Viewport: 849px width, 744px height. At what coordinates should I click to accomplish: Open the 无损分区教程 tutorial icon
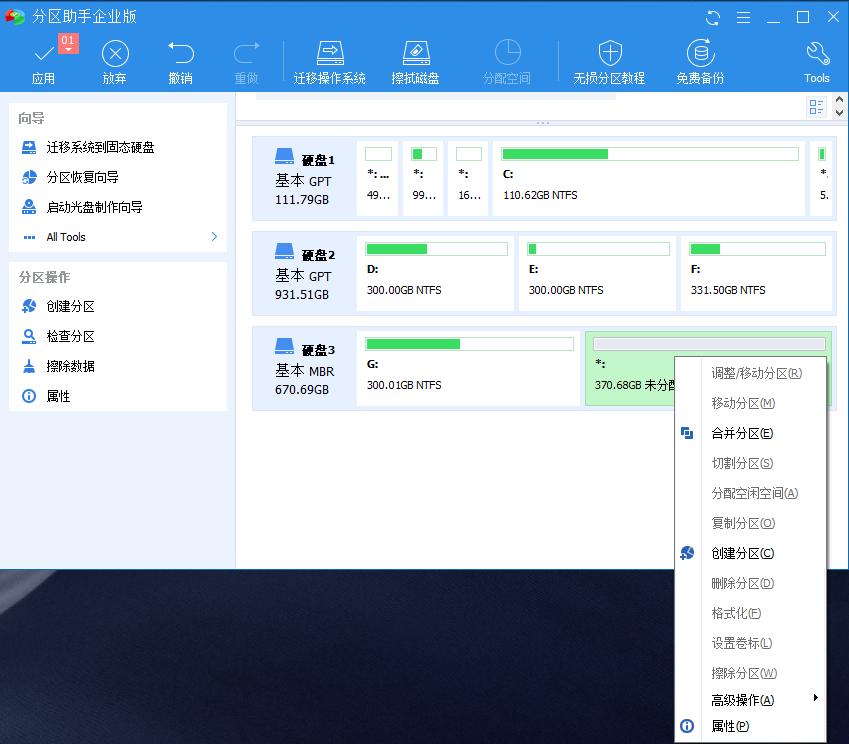(x=608, y=55)
